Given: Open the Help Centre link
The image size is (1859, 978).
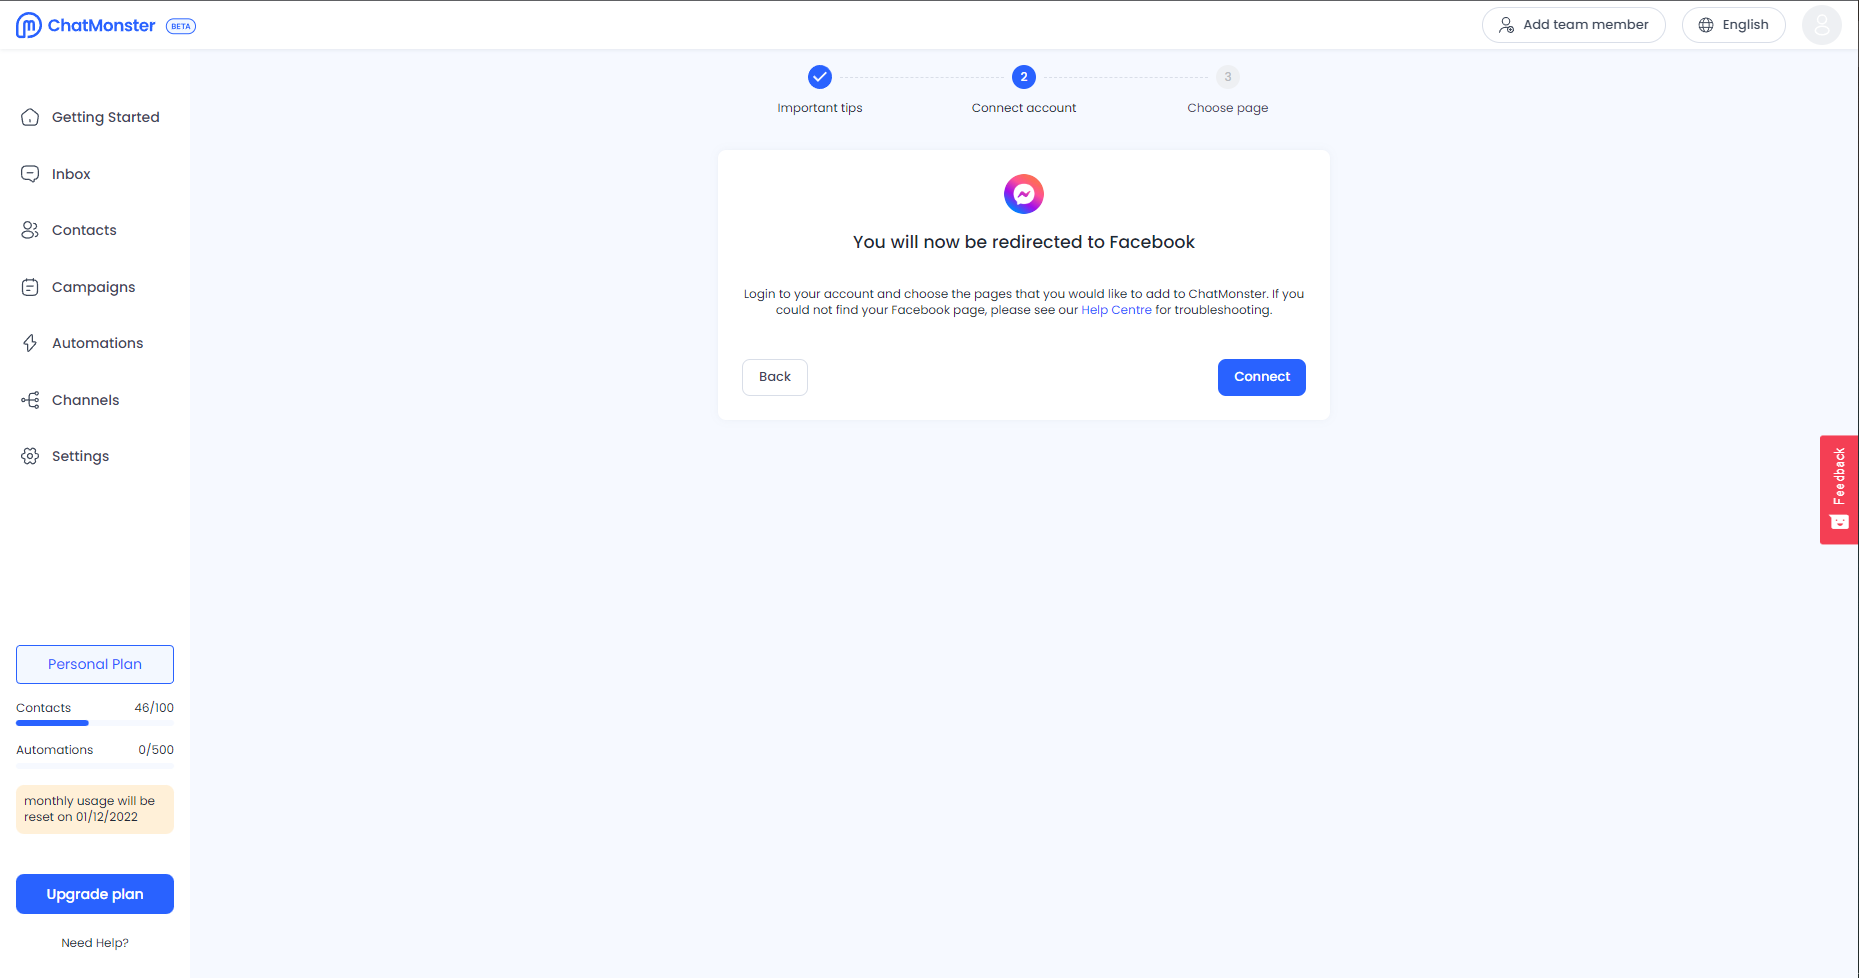Looking at the screenshot, I should (1116, 310).
